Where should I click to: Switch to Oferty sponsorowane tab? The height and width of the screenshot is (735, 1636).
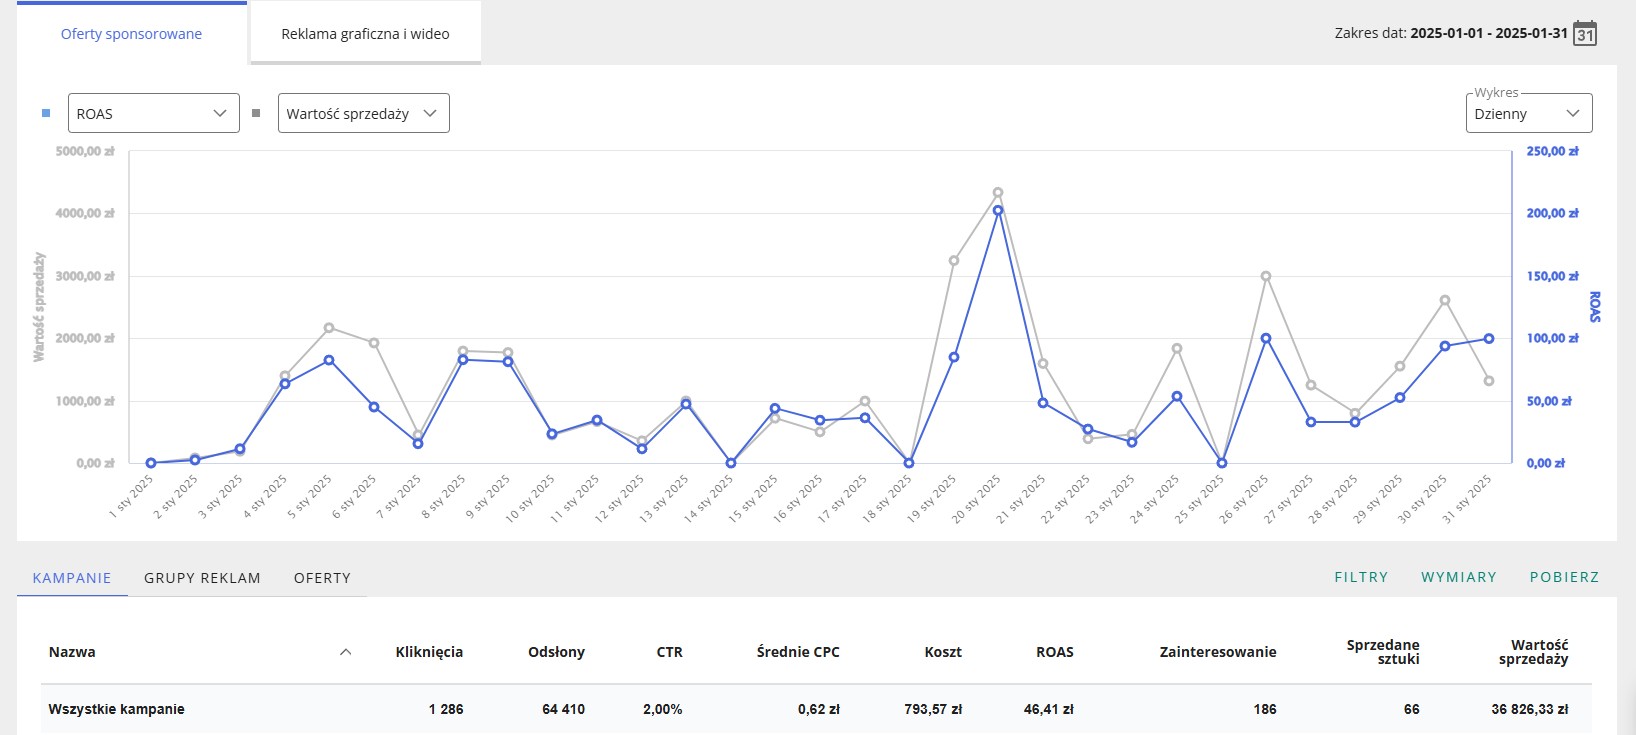(131, 34)
